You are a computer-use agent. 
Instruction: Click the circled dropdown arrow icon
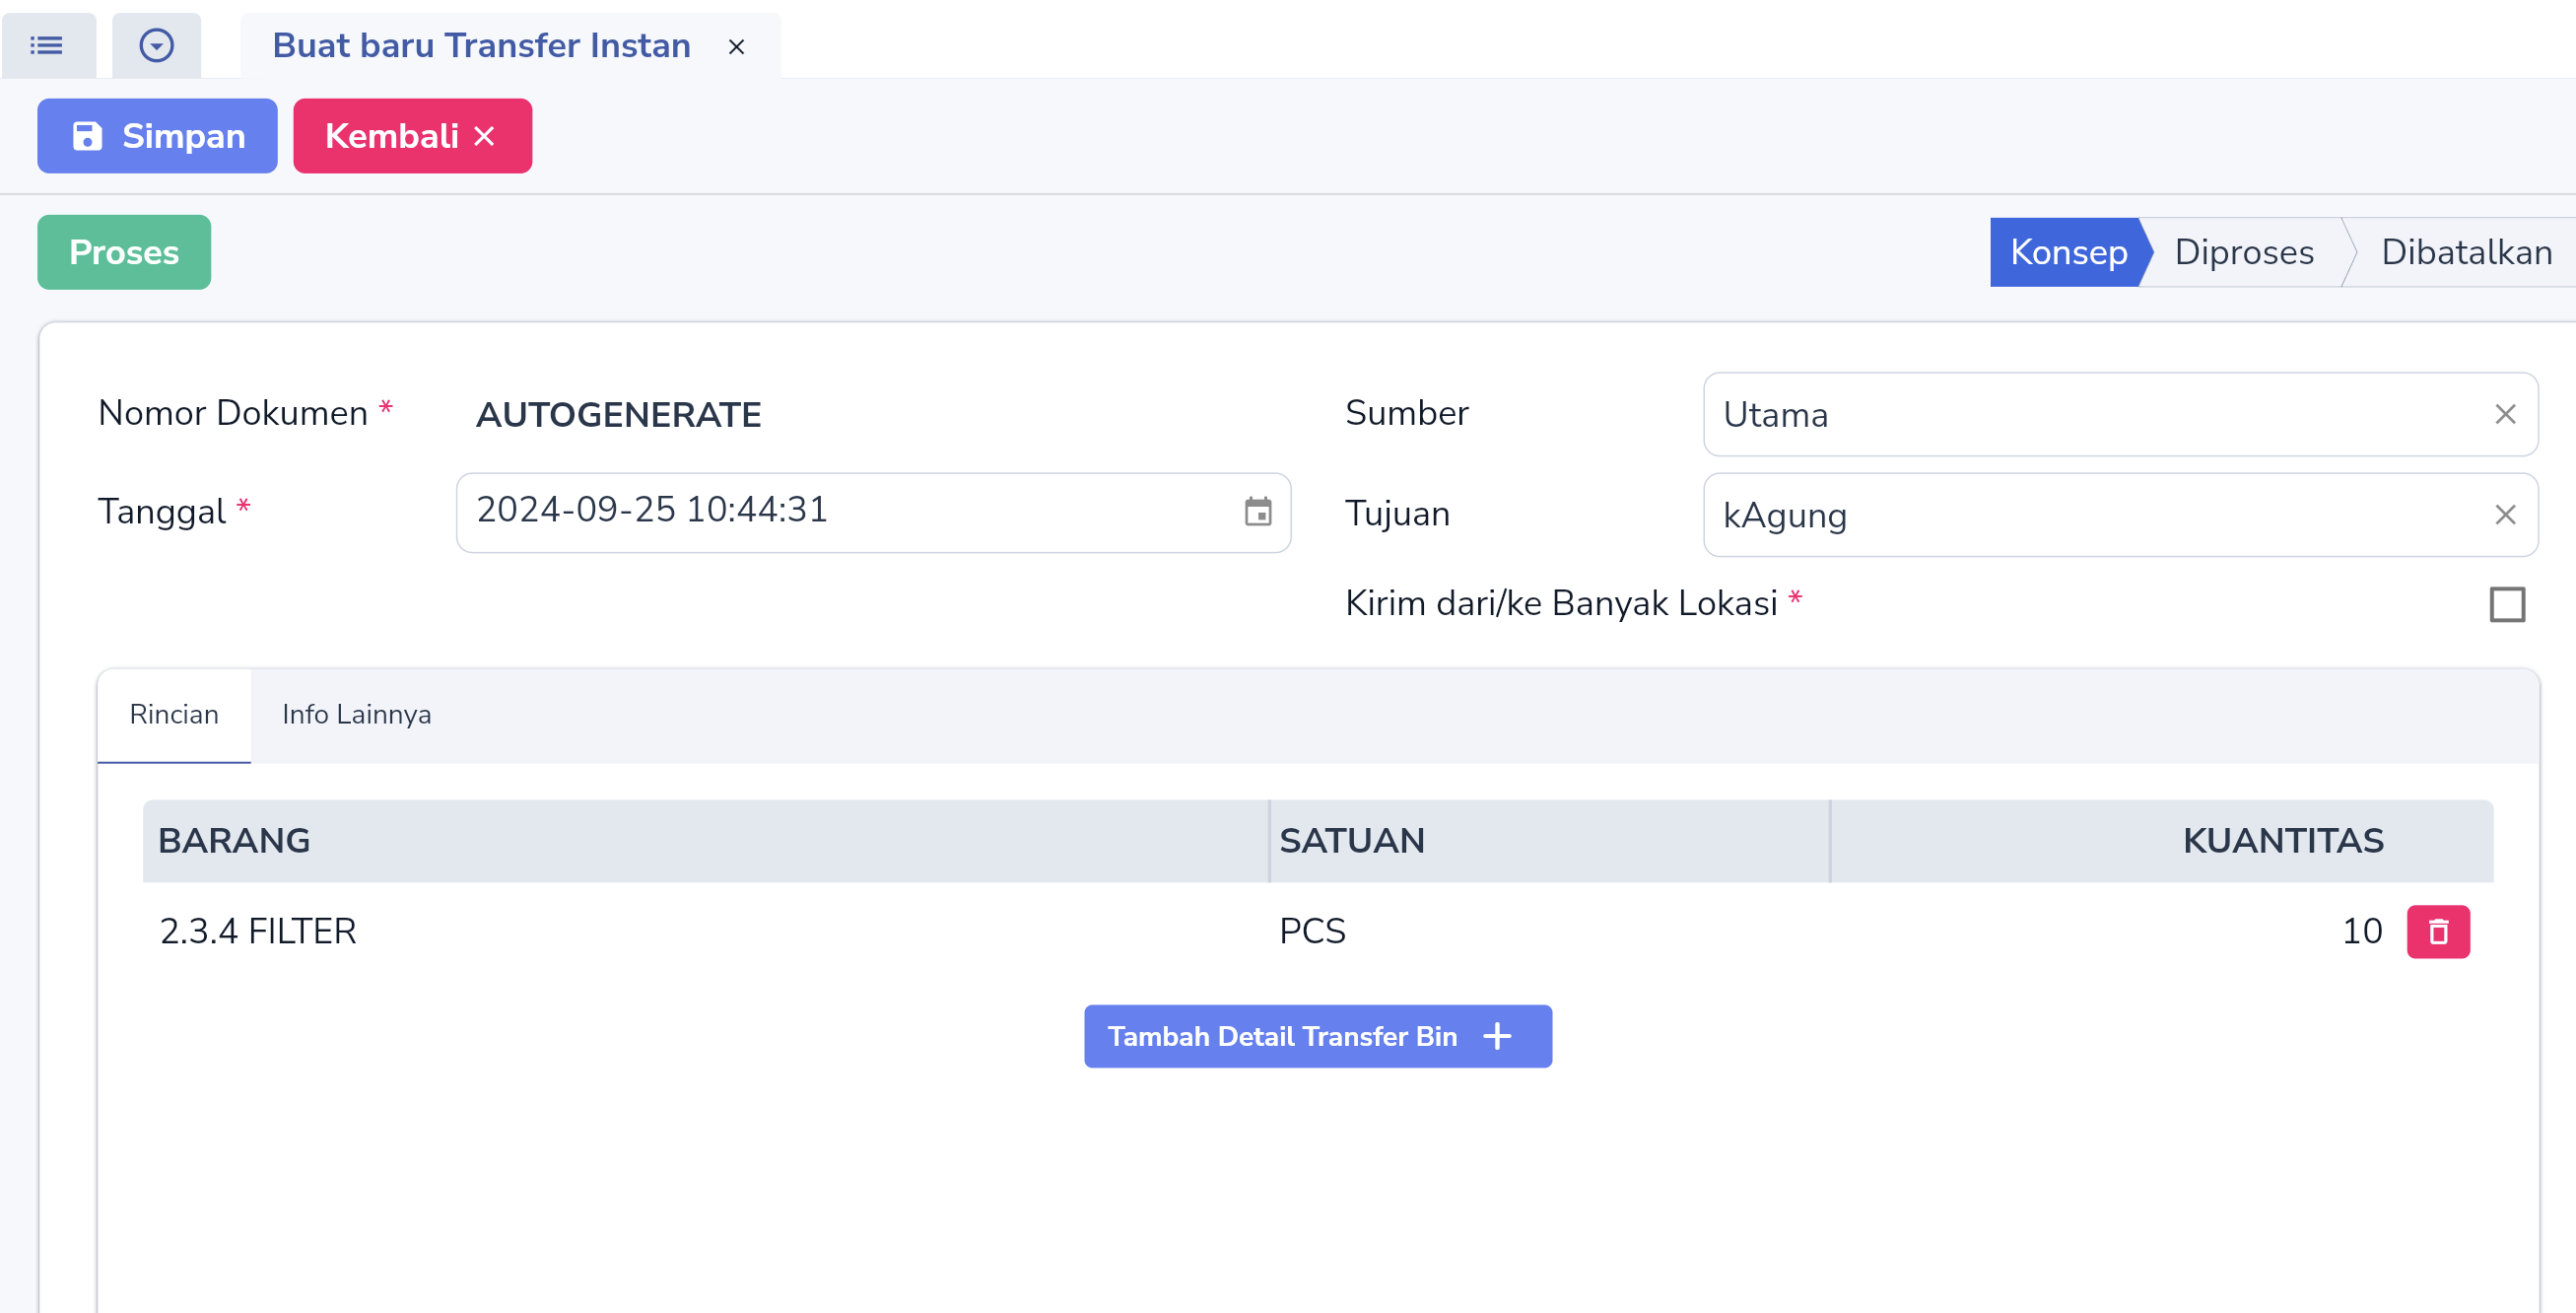point(156,45)
